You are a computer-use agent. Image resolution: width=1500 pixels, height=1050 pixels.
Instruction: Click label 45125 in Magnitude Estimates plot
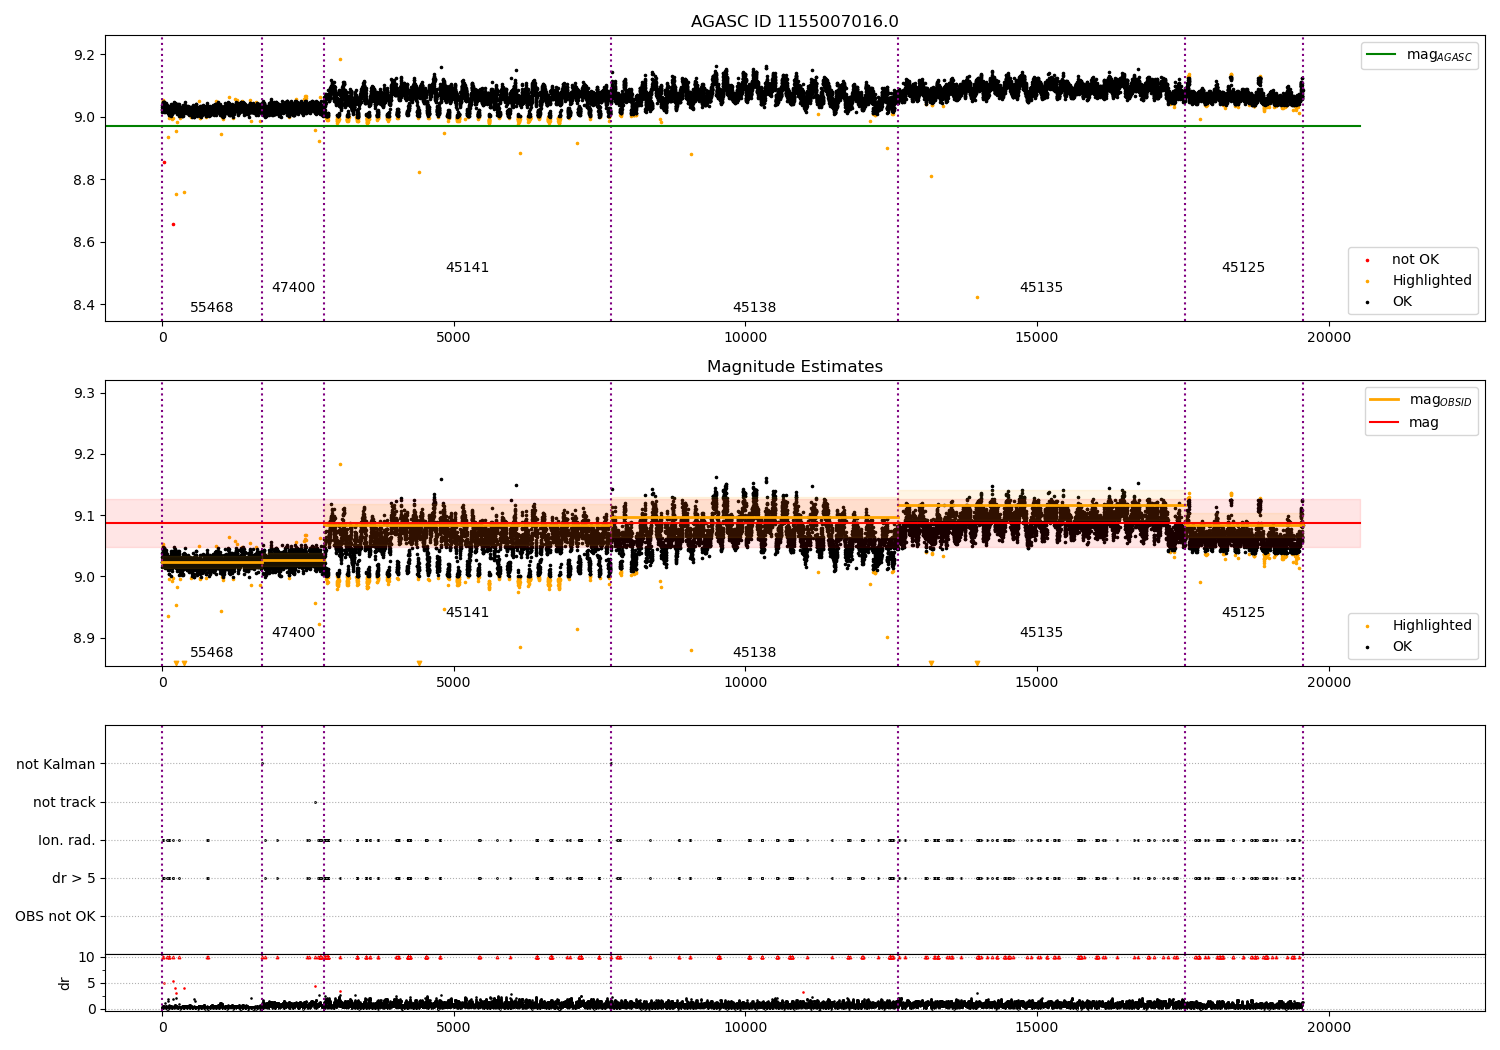[x=1243, y=613]
